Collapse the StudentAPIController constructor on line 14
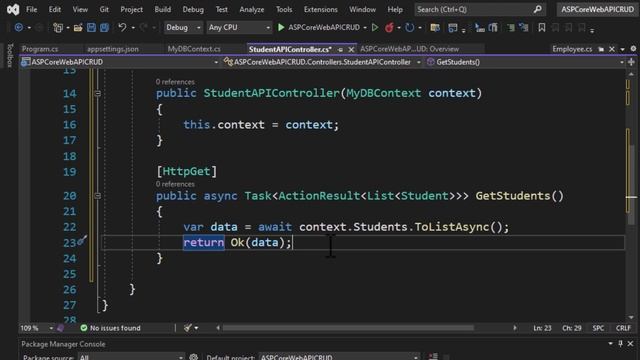This screenshot has height=360, width=640. 98,93
